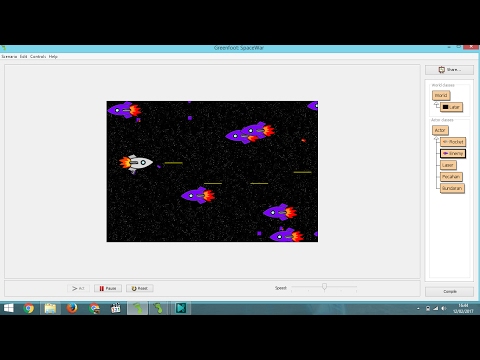480x360 pixels.
Task: Pause the running scenario
Action: [108, 288]
